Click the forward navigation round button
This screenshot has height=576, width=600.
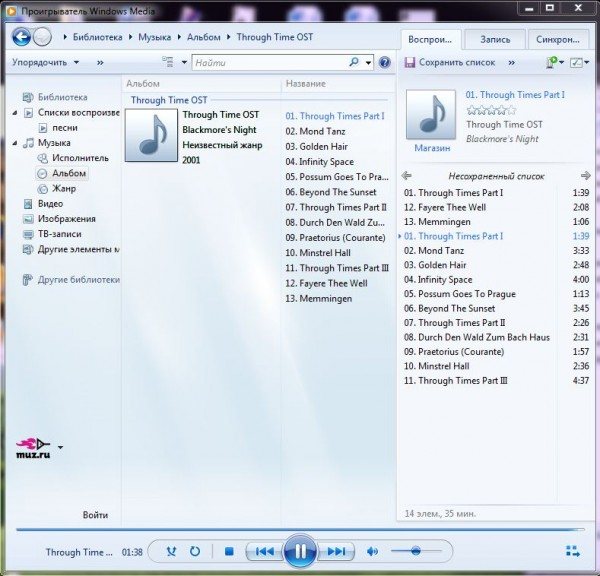pyautogui.click(x=42, y=37)
